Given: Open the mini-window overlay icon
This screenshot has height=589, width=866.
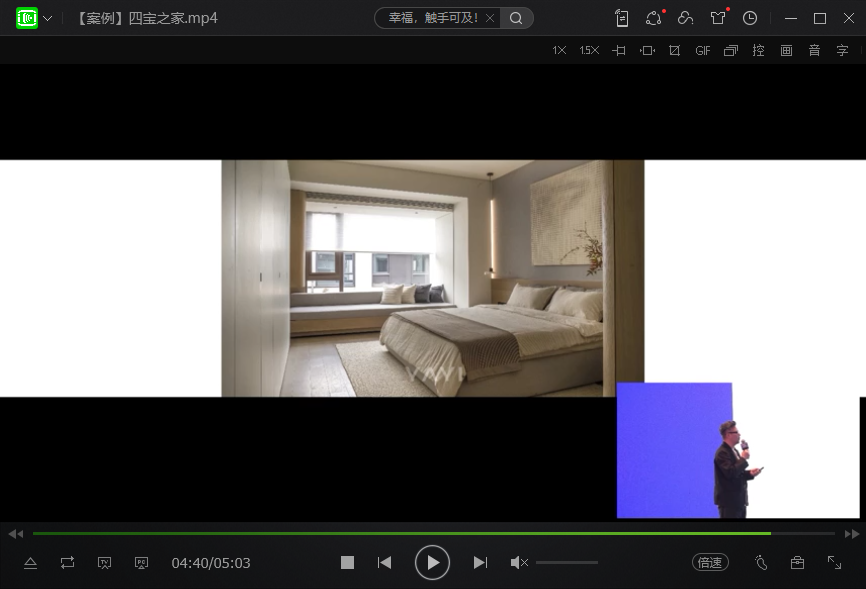Looking at the screenshot, I should point(731,51).
